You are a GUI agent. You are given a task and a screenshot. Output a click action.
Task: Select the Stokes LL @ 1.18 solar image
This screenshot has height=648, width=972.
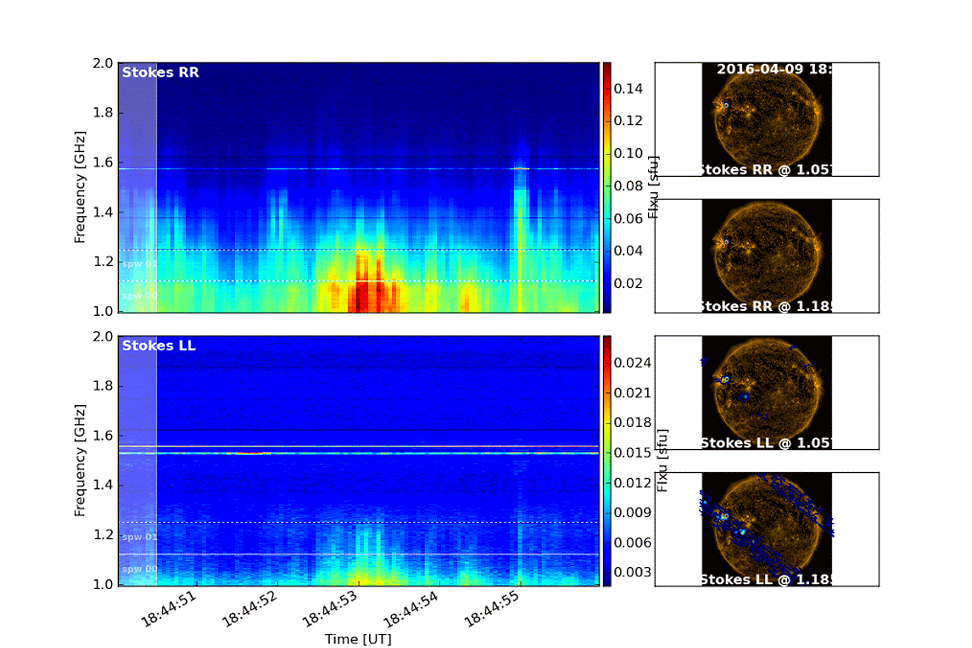[x=766, y=529]
